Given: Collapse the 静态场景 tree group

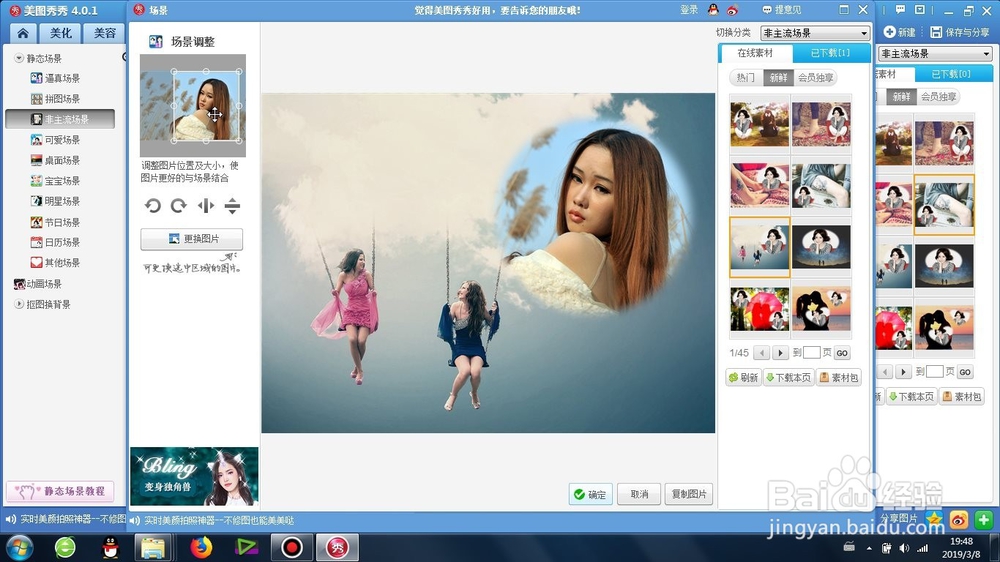Looking at the screenshot, I should pos(19,58).
